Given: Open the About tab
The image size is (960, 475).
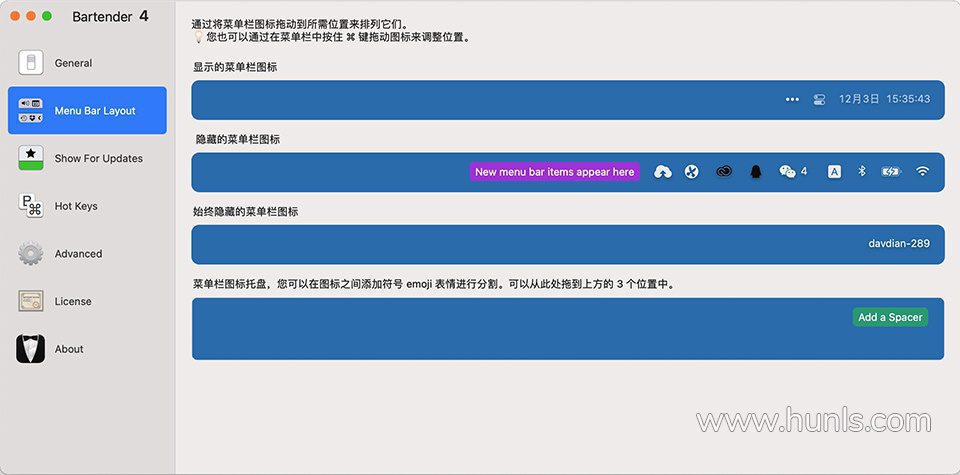Looking at the screenshot, I should 87,349.
